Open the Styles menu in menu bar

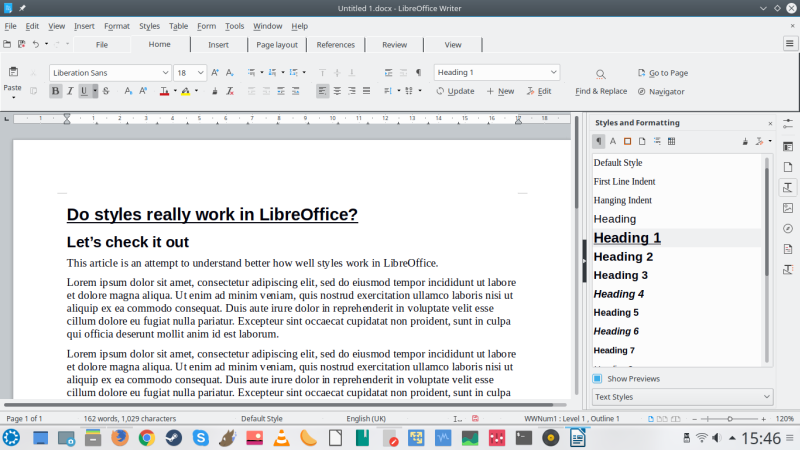tap(149, 25)
